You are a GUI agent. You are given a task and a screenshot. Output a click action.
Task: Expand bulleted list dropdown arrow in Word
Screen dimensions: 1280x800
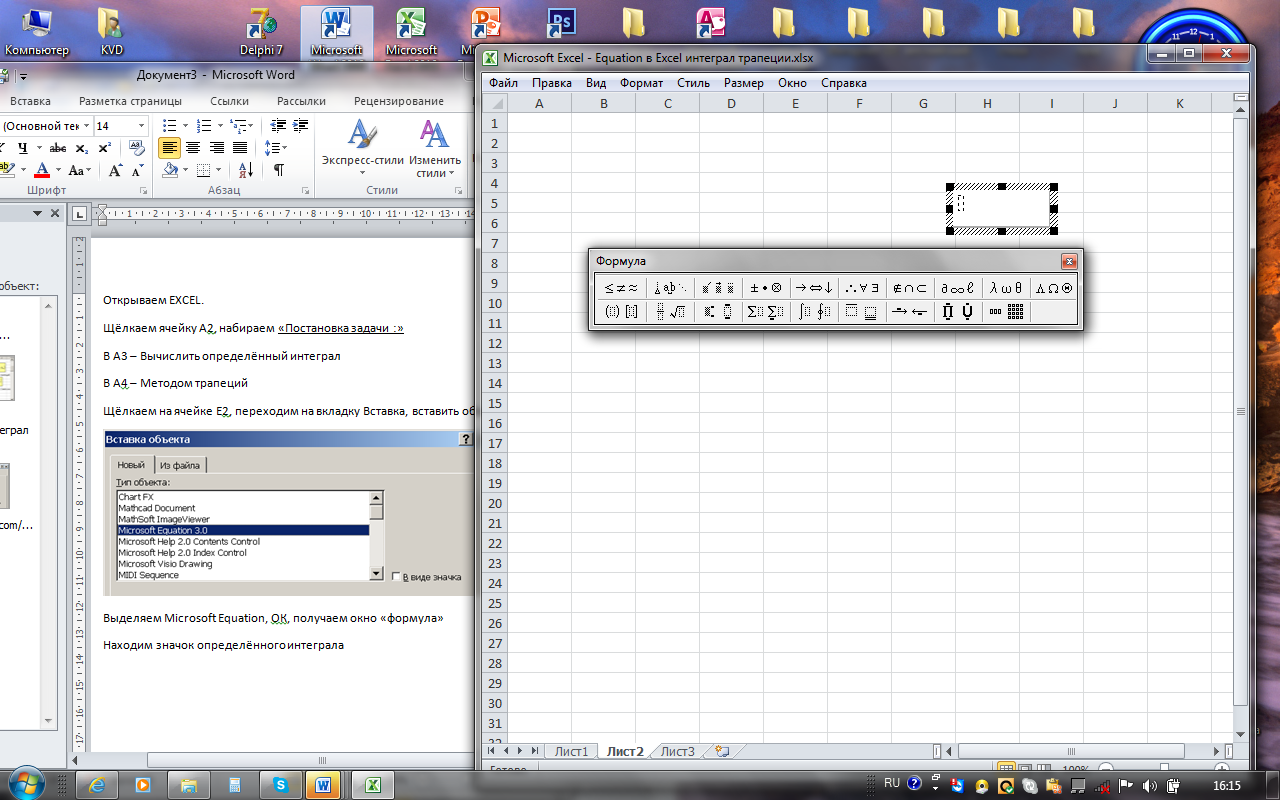click(x=185, y=126)
